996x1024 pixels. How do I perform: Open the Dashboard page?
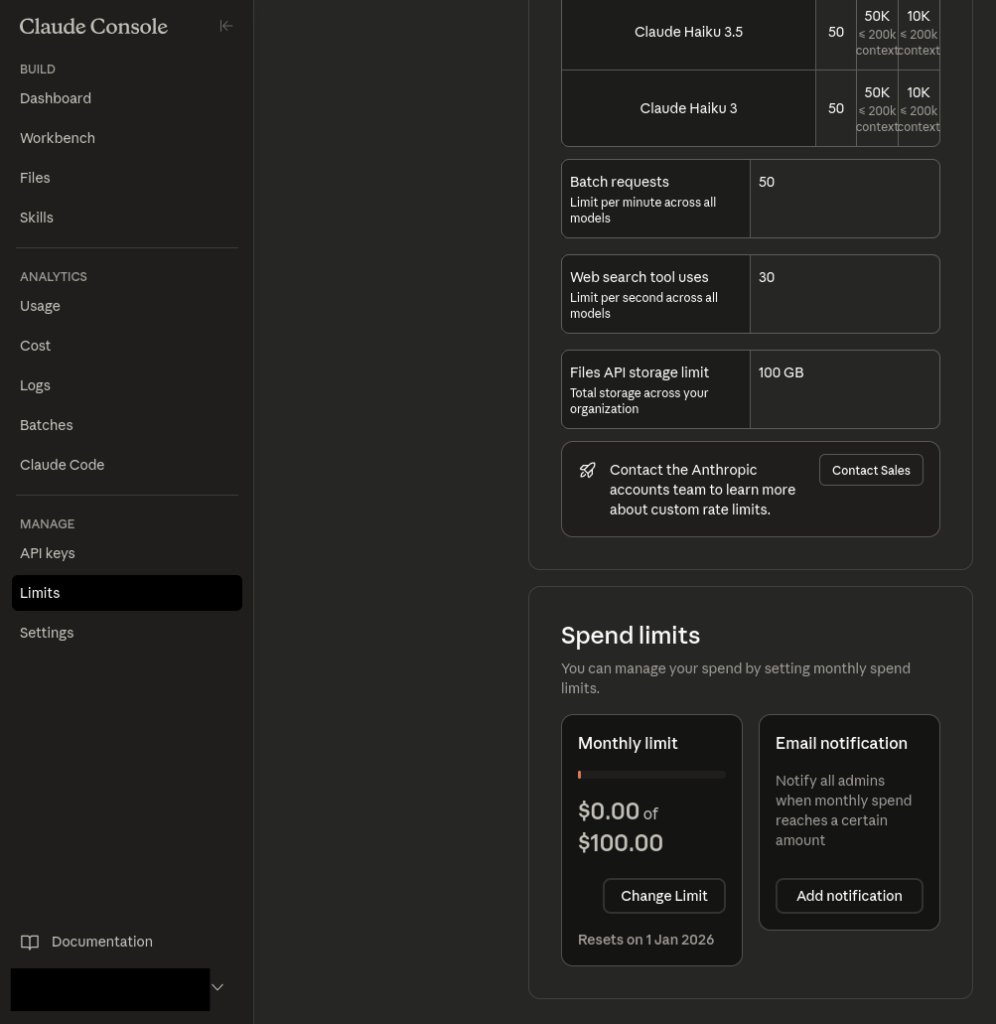[x=56, y=98]
